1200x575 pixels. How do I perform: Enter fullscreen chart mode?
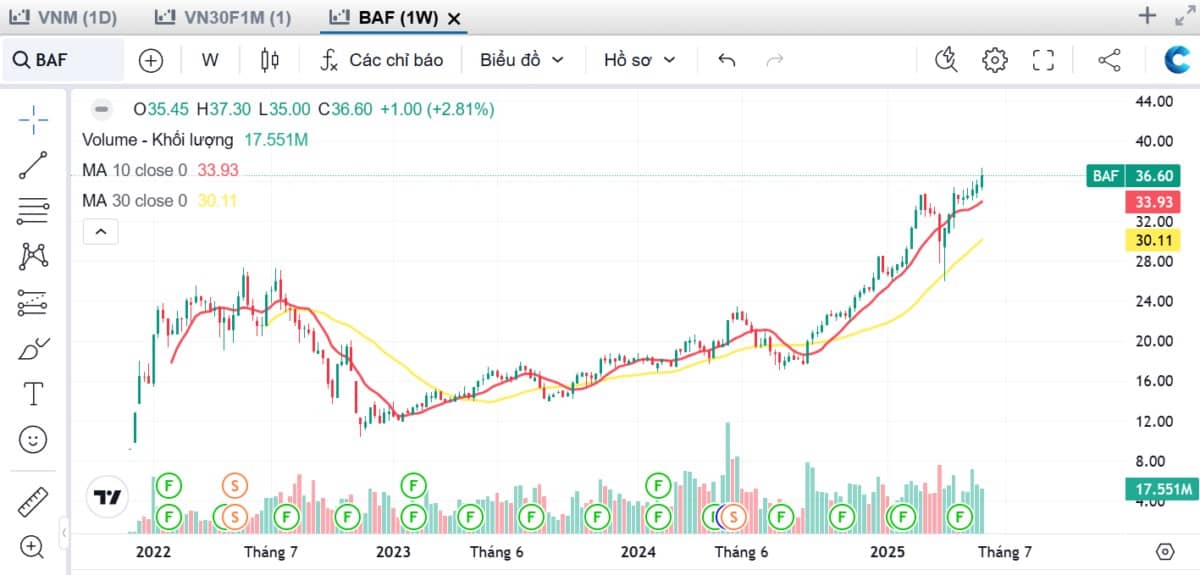pos(1043,60)
